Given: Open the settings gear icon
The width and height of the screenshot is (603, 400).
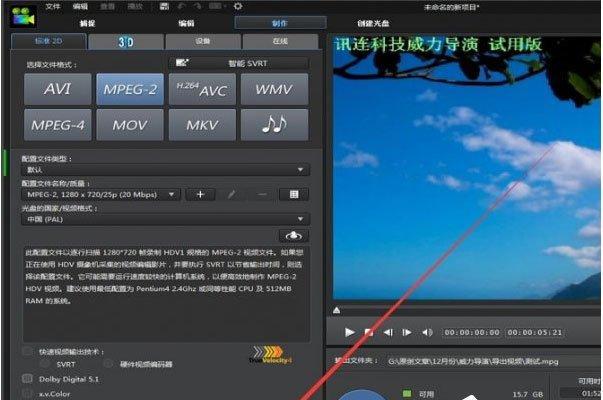Looking at the screenshot, I should [238, 6].
